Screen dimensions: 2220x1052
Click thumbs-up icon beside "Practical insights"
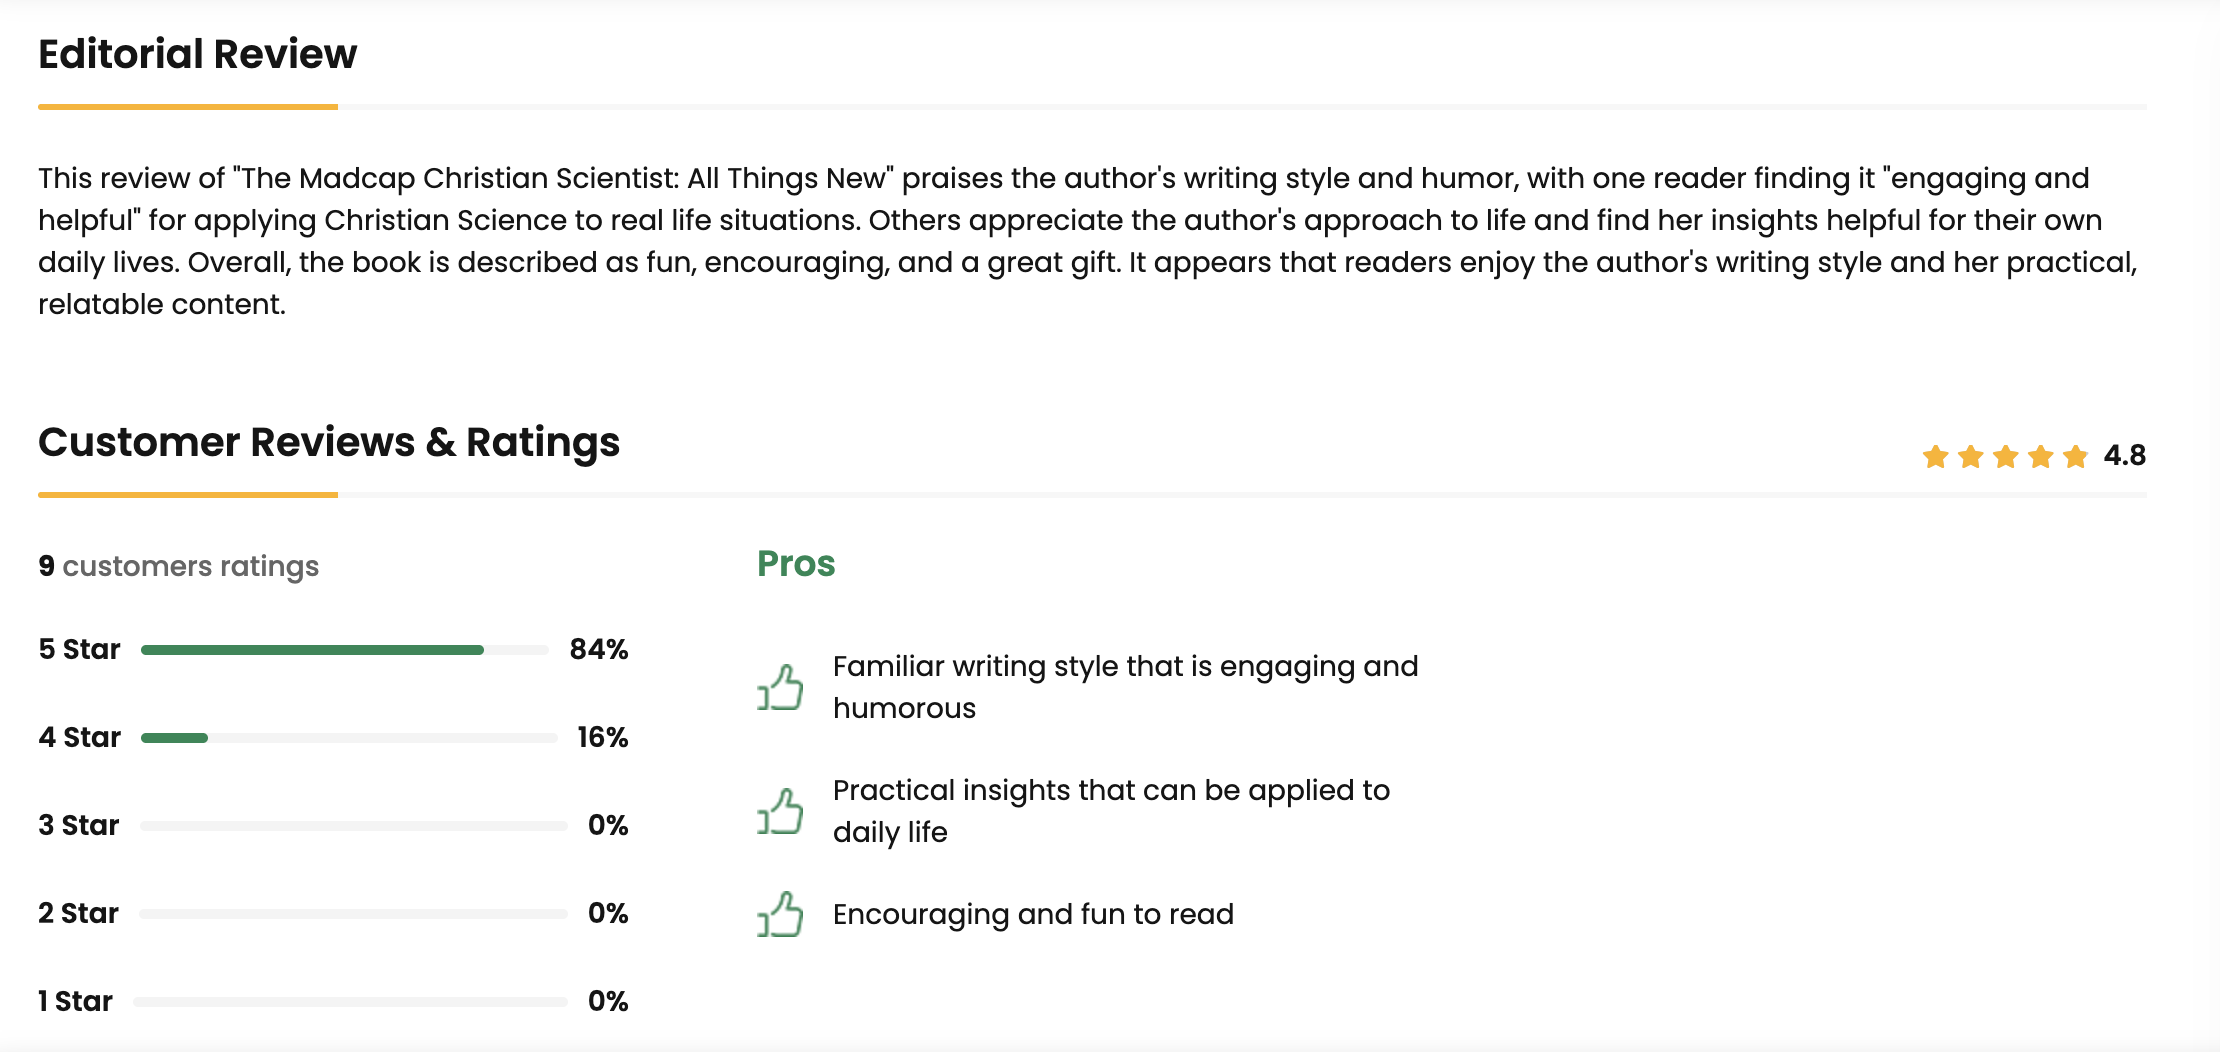click(x=781, y=812)
